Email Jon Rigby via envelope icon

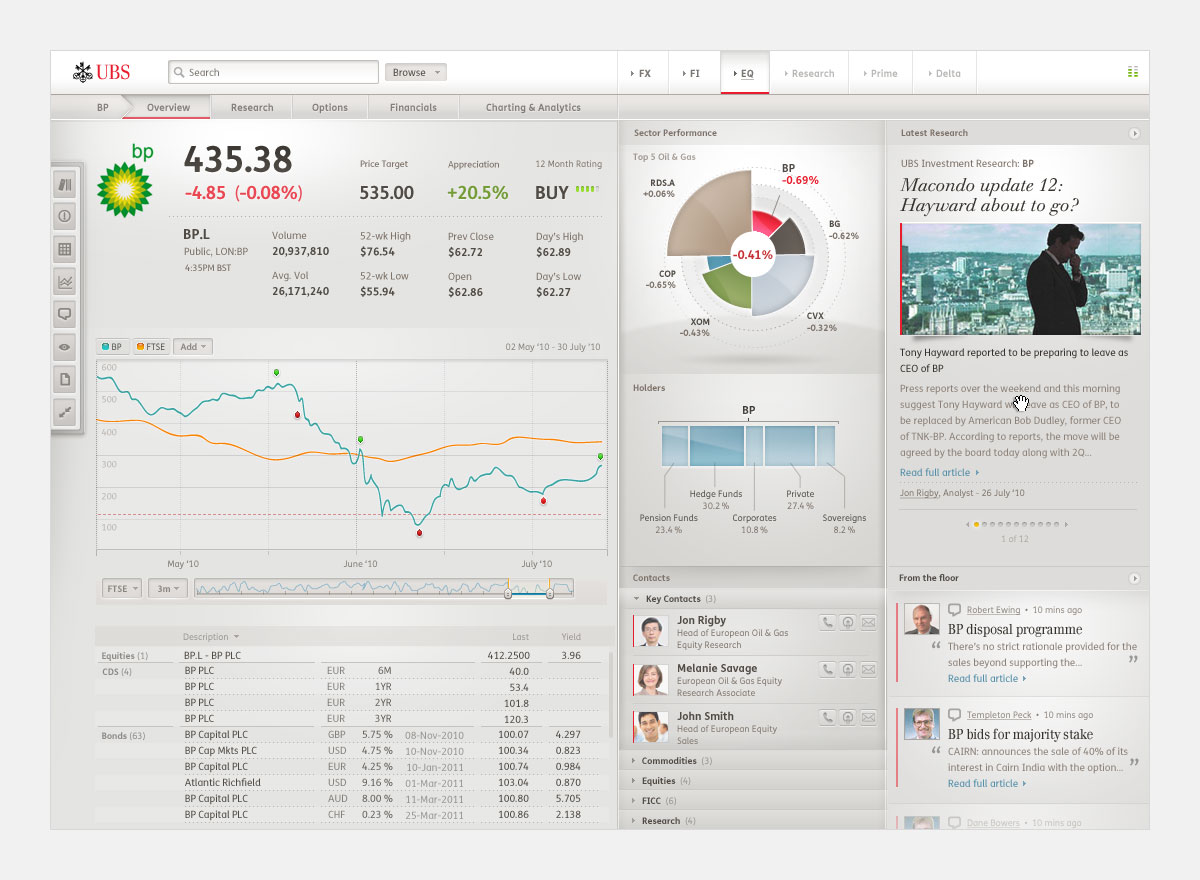868,622
